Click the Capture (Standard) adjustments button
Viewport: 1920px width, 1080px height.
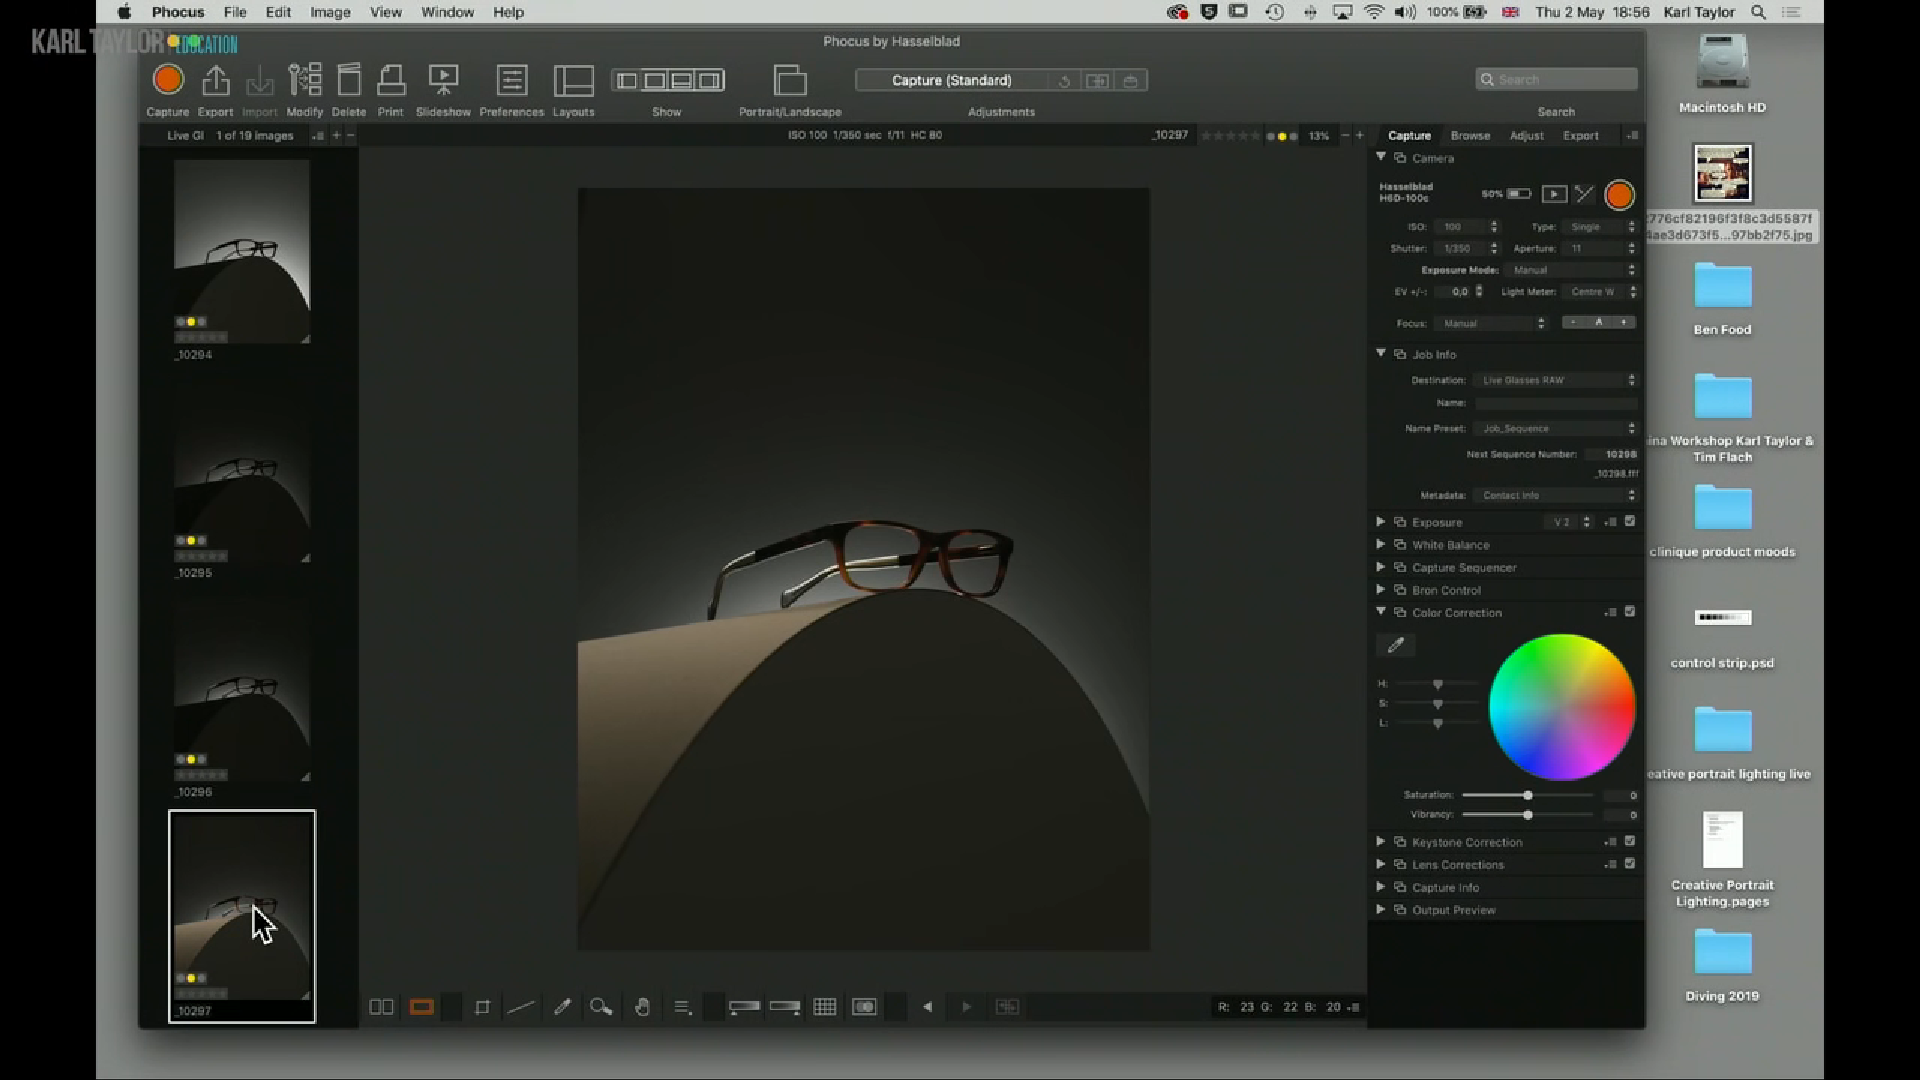951,80
